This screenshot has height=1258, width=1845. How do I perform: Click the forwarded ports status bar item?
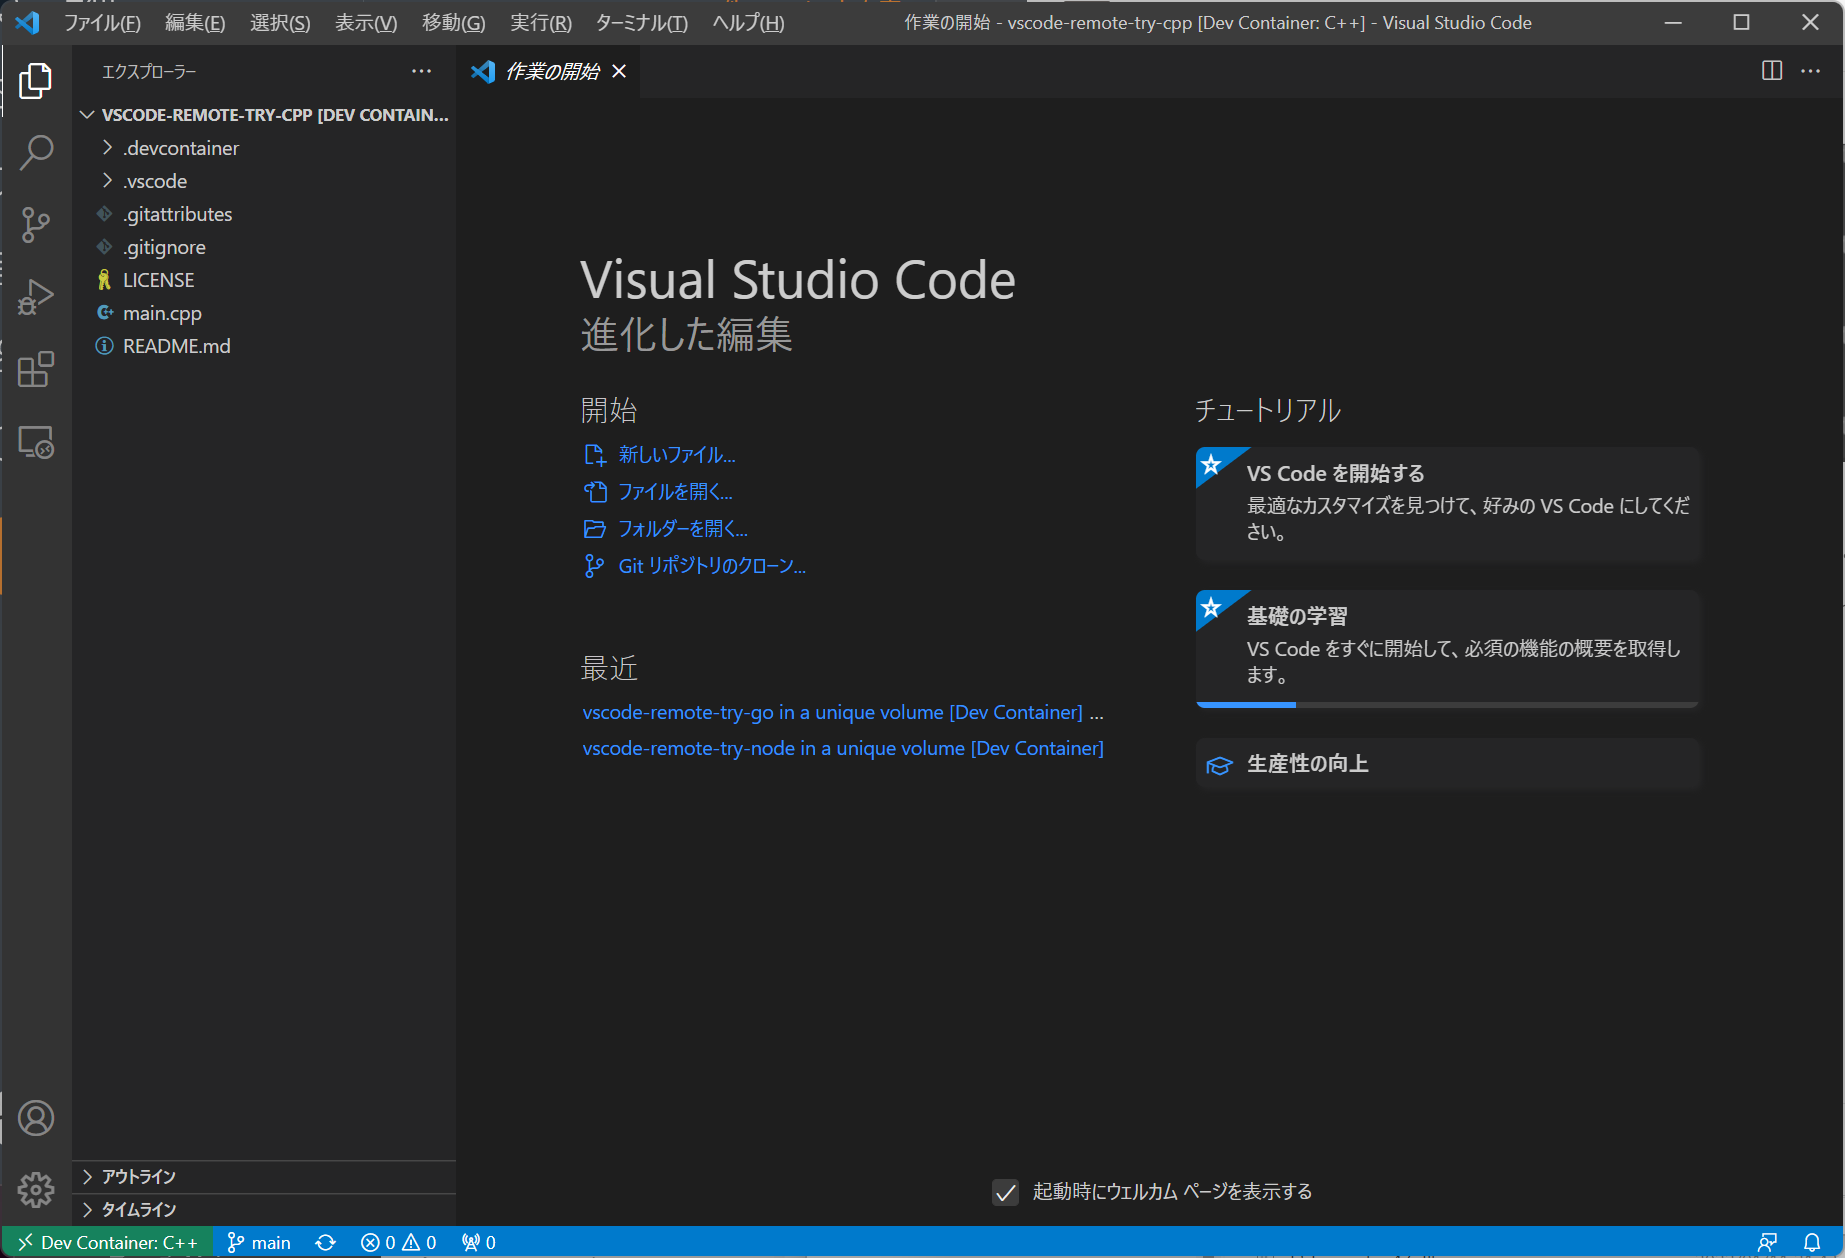coord(479,1242)
